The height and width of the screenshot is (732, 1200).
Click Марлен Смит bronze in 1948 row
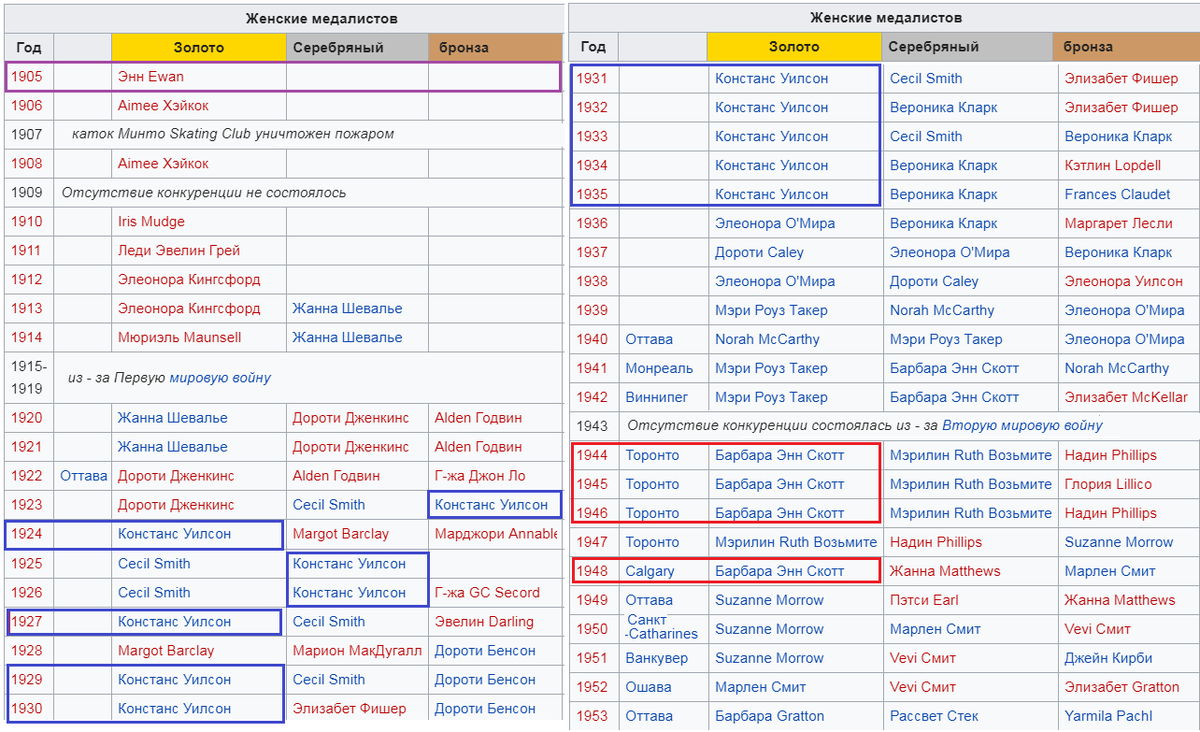[1110, 571]
